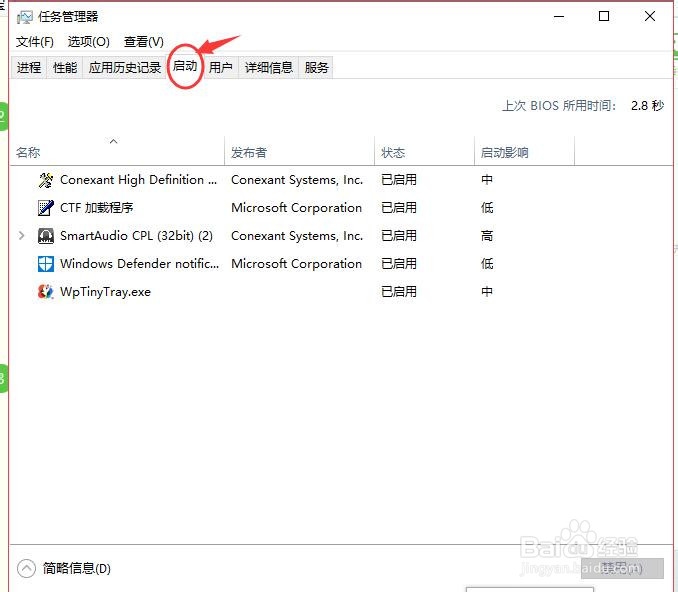Screen dimensions: 678x592
Task: Click 已启用 status of CTF 加载程序
Action: pyautogui.click(x=399, y=208)
